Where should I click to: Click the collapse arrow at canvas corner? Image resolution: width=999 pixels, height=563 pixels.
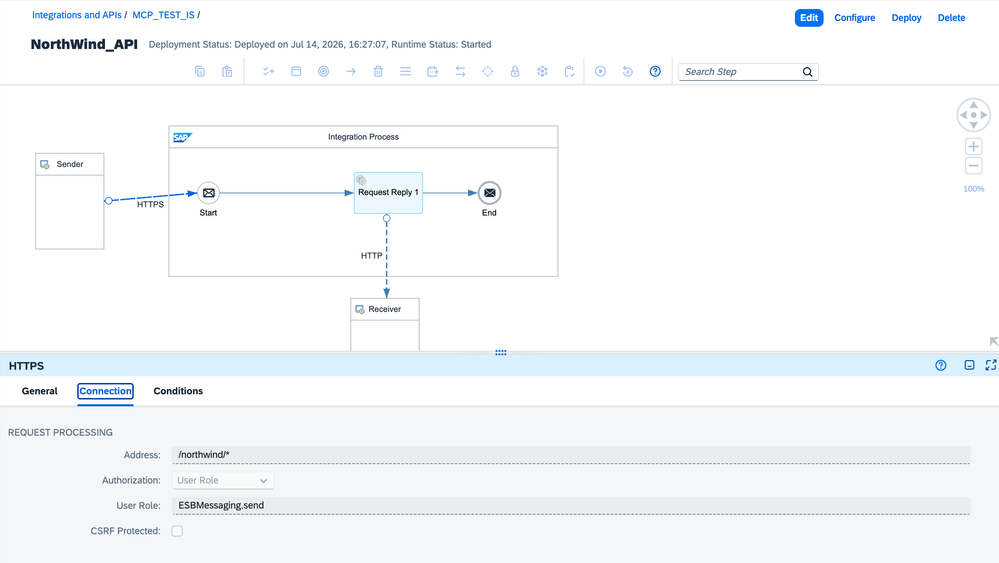[993, 342]
